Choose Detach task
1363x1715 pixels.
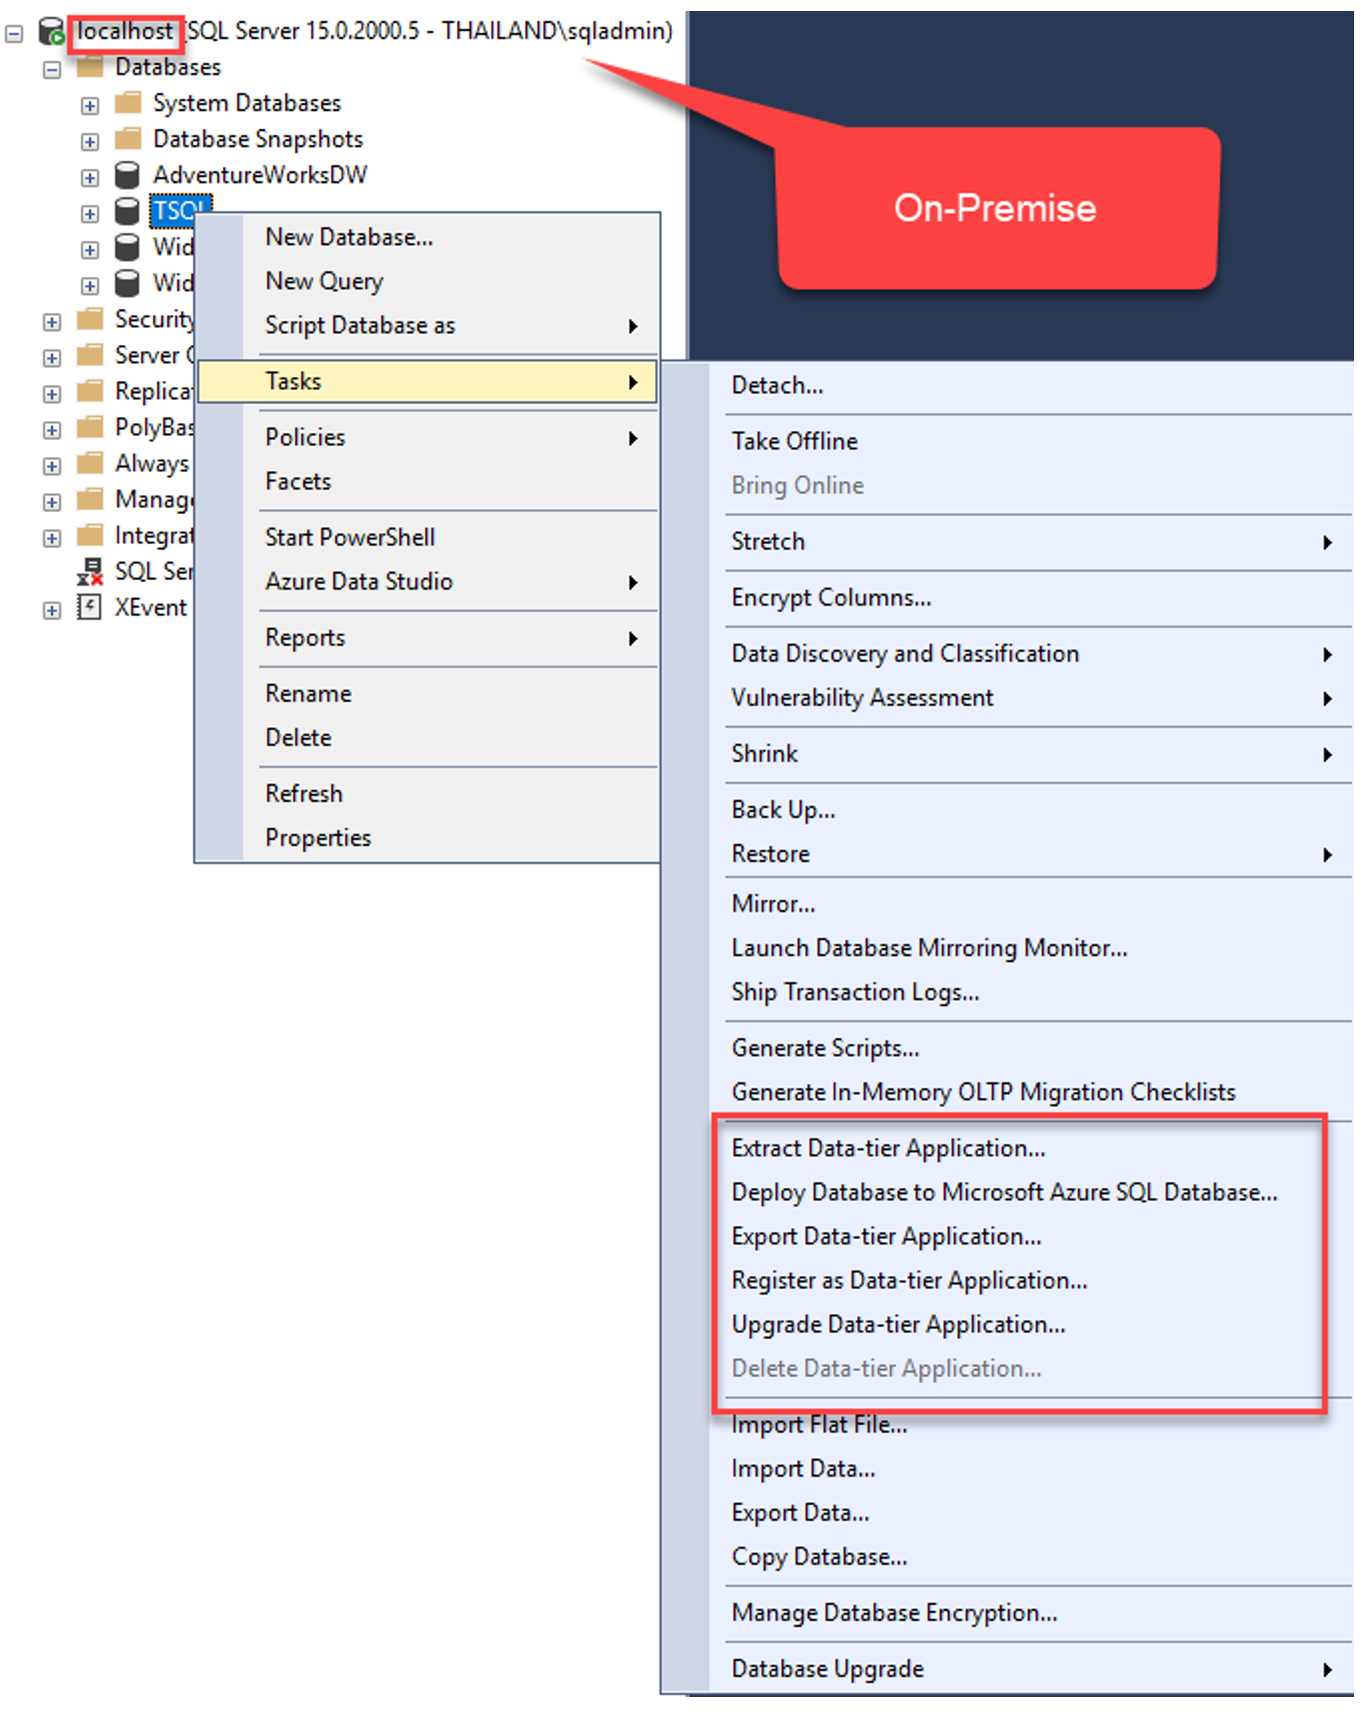pyautogui.click(x=1007, y=385)
